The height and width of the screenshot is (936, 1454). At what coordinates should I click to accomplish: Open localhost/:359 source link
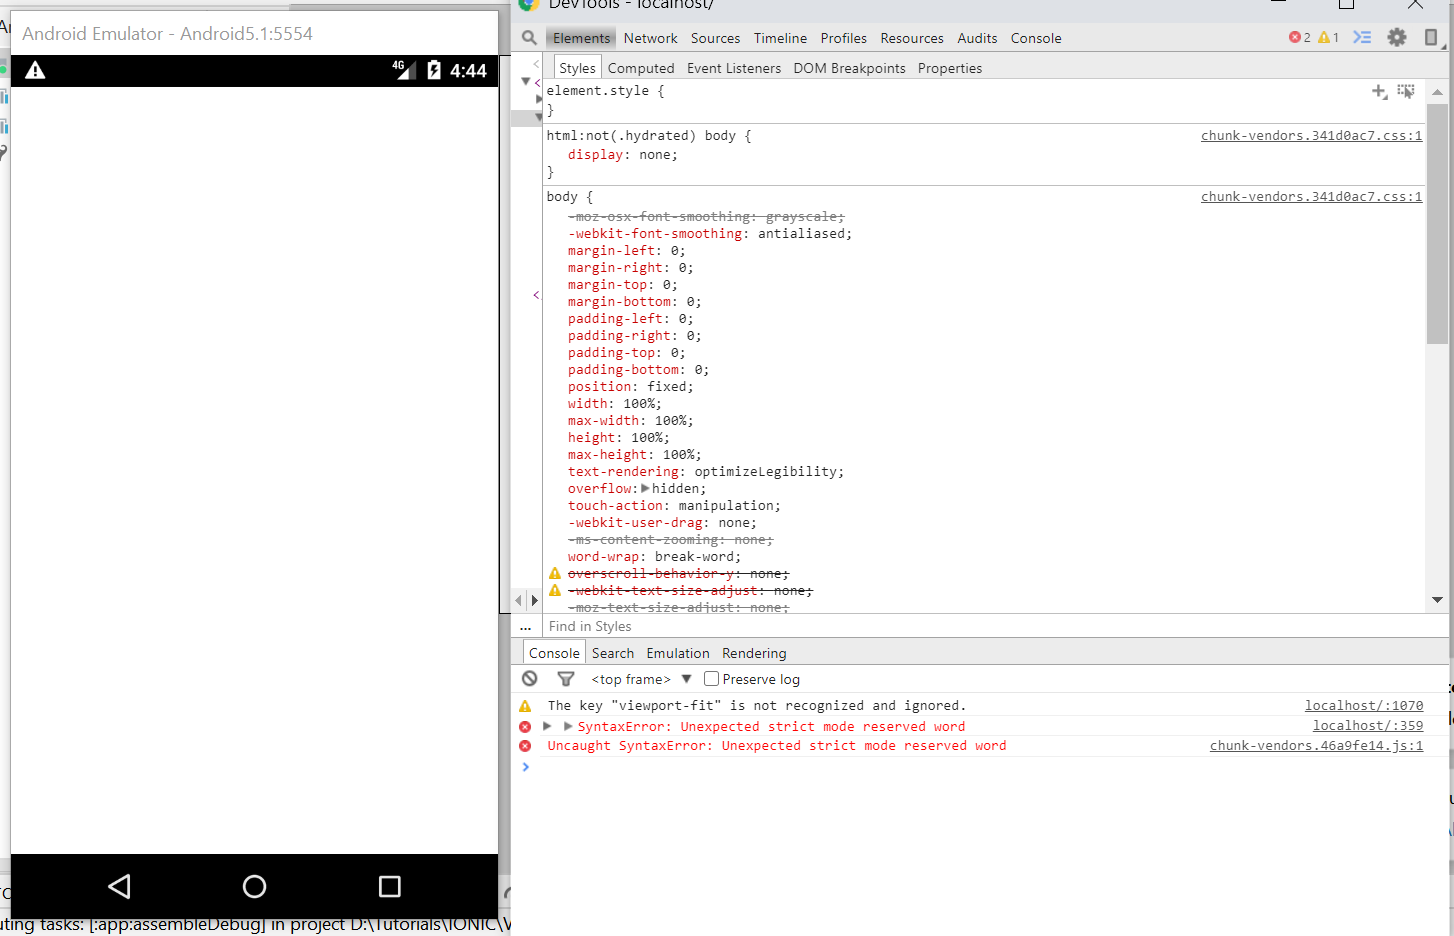[x=1368, y=726]
